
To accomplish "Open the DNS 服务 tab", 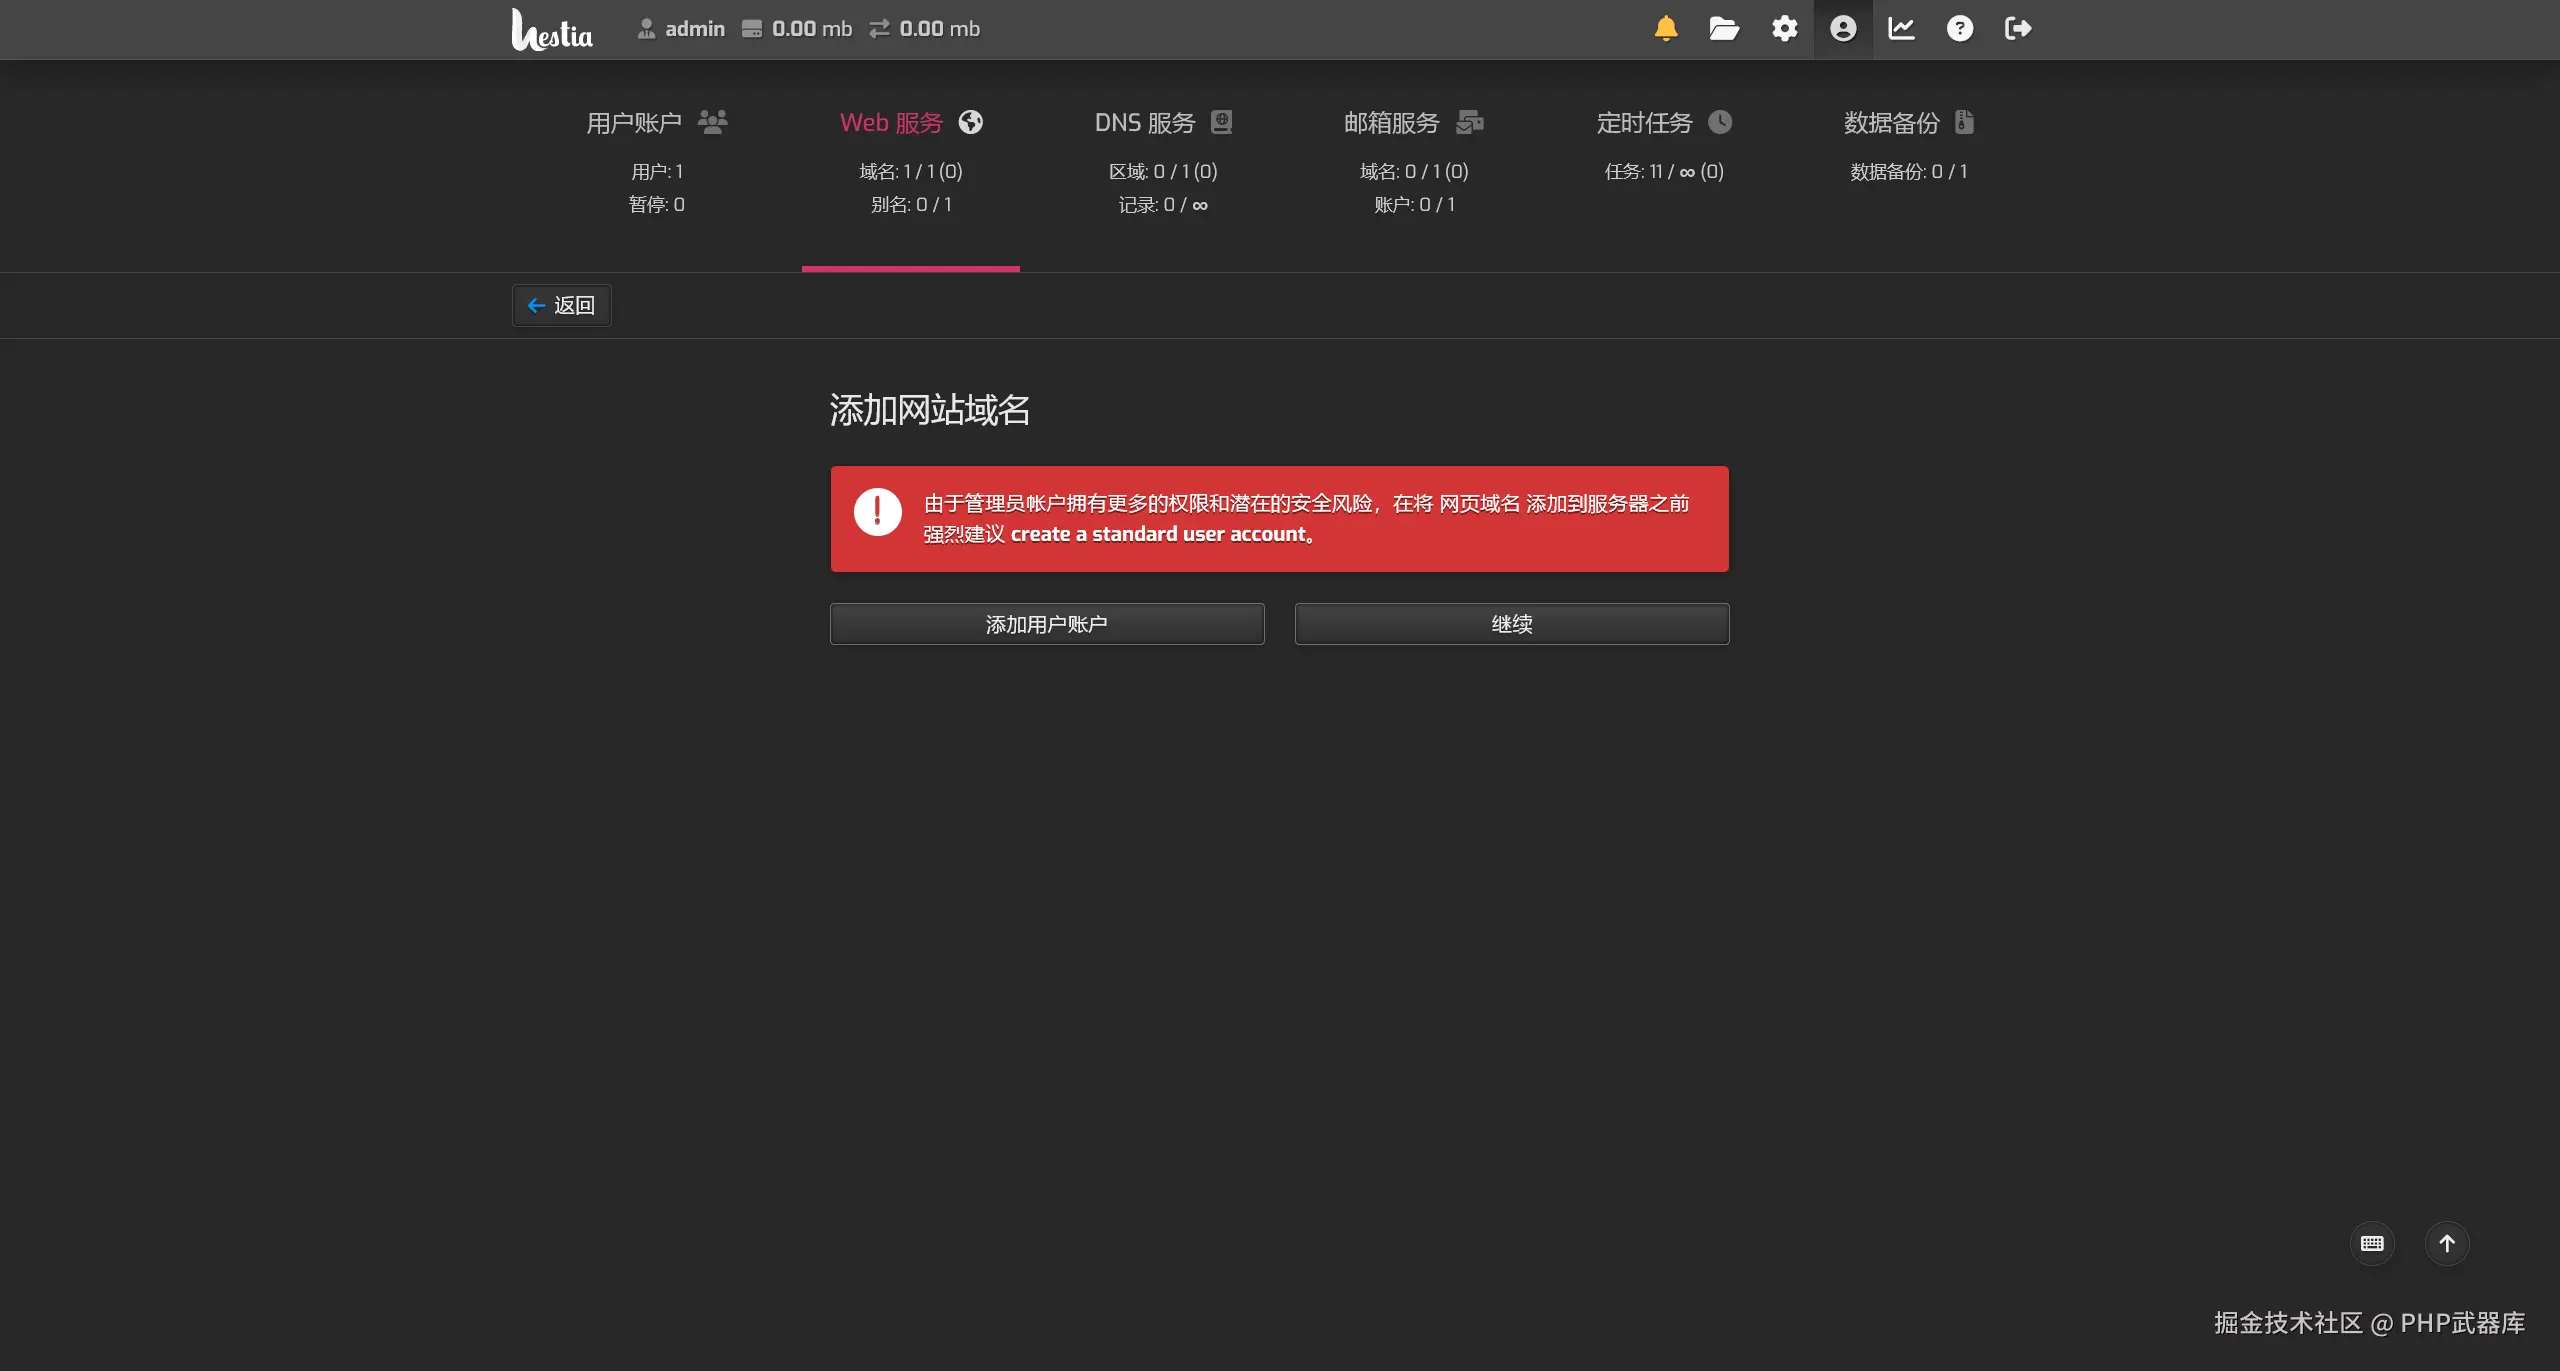I will click(x=1162, y=123).
